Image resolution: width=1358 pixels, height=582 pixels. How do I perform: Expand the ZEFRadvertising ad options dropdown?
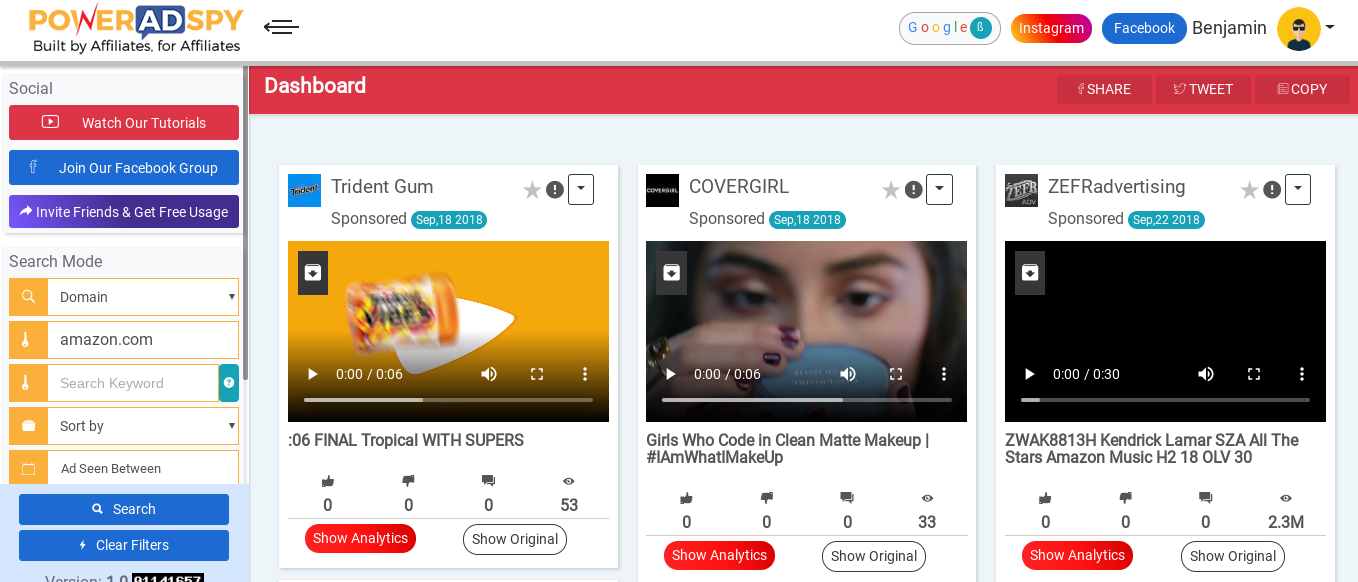click(x=1298, y=189)
